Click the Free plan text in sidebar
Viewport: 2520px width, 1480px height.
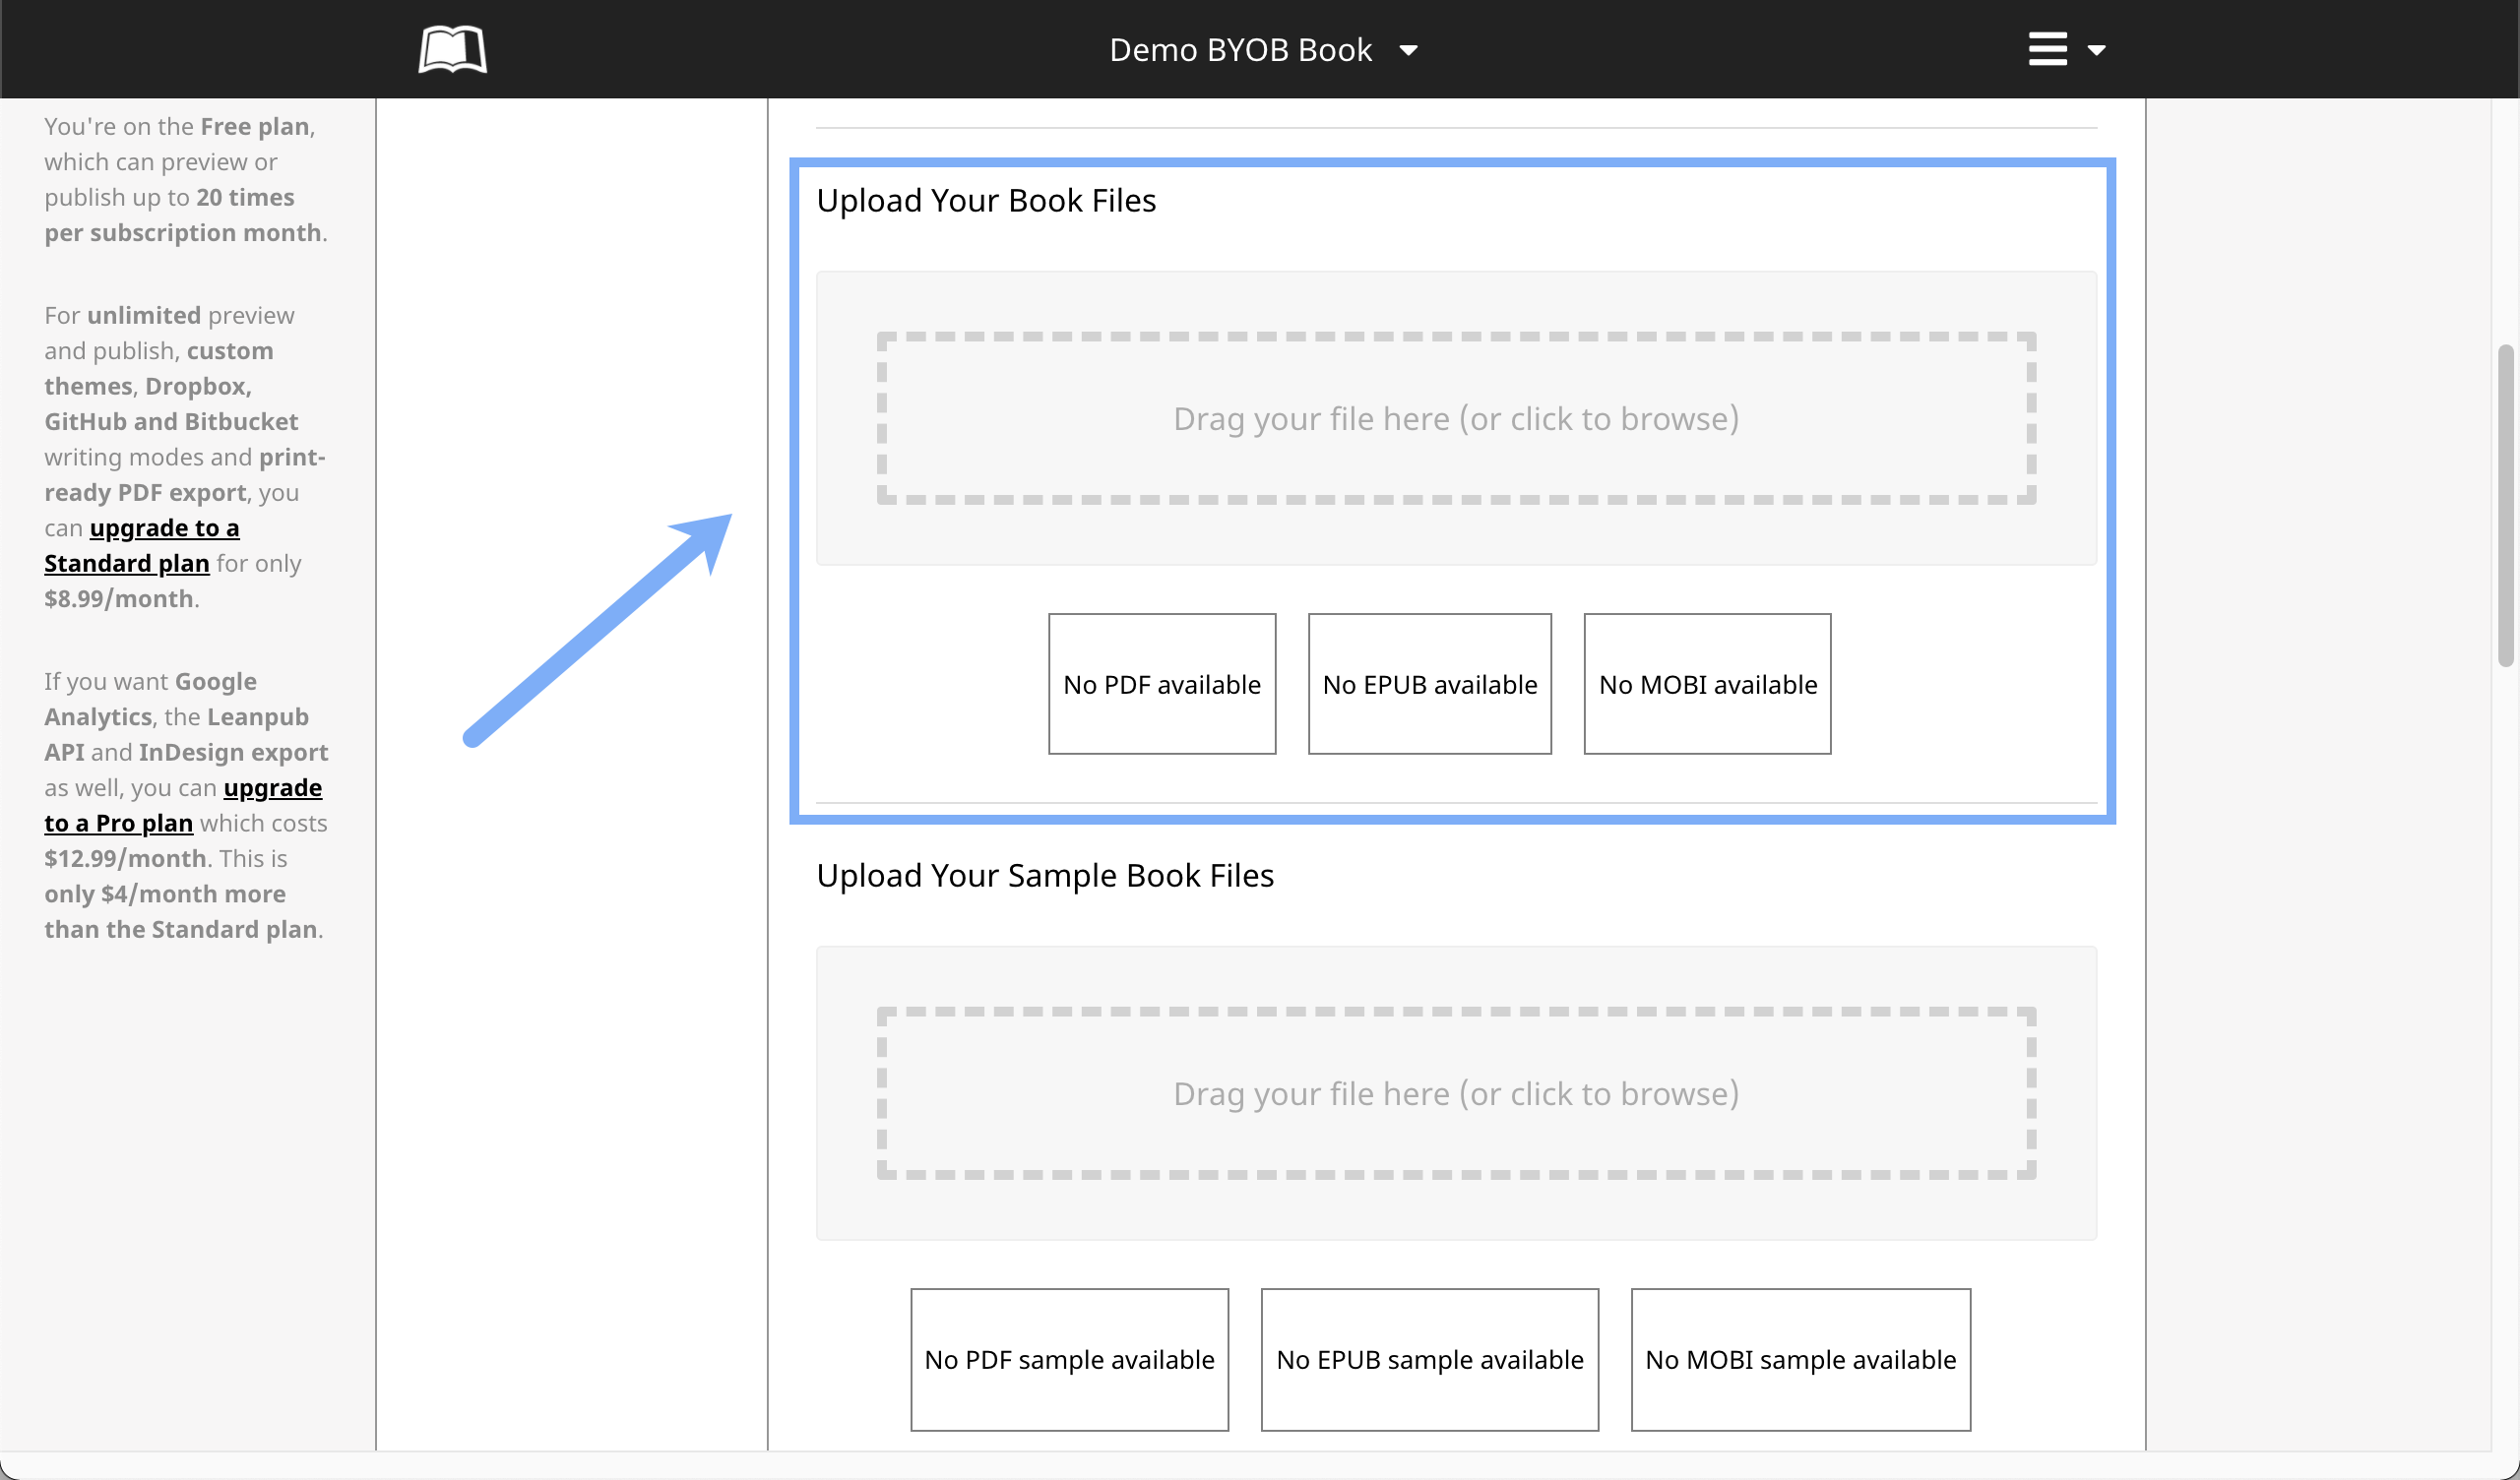[254, 126]
